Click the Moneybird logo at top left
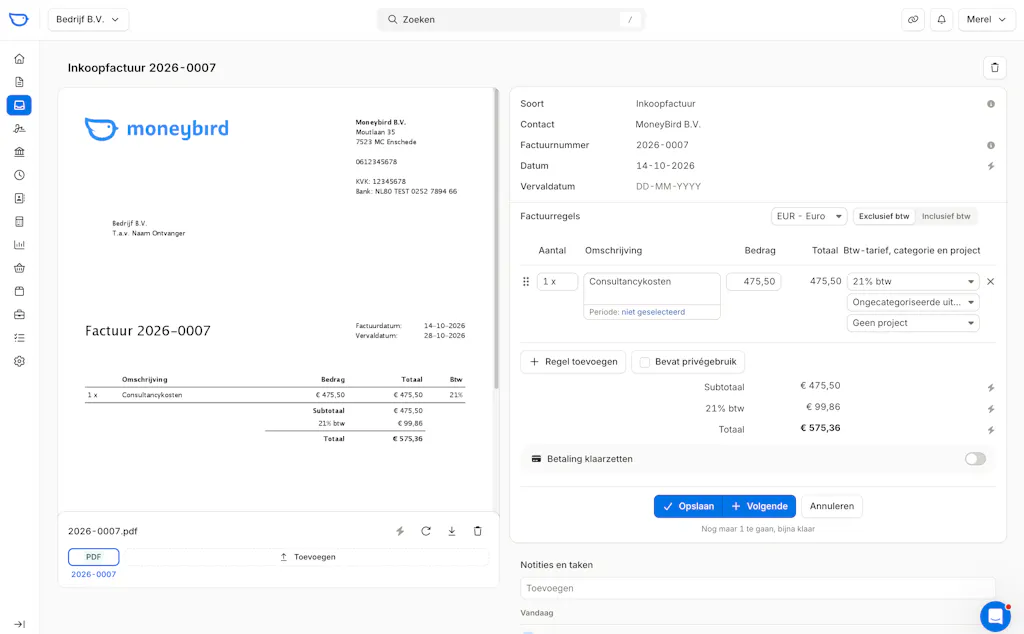The width and height of the screenshot is (1024, 634). coord(18,20)
